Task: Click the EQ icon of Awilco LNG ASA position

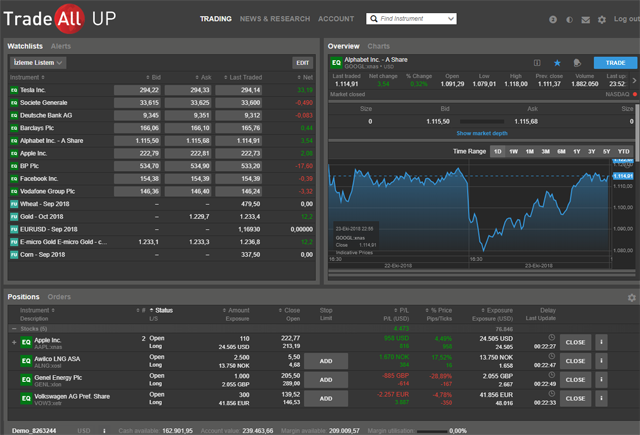Action: (x=26, y=361)
